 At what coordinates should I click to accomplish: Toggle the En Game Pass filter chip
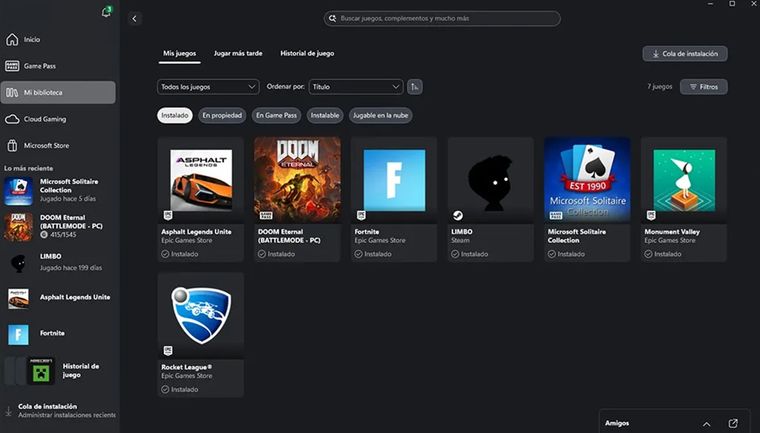276,115
